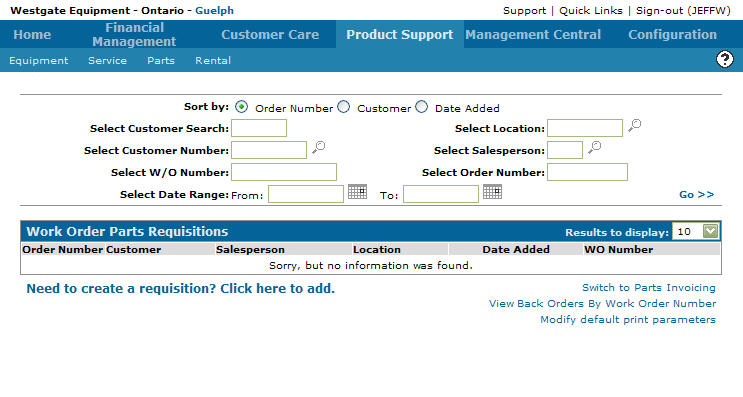Modify default print parameters

point(628,320)
